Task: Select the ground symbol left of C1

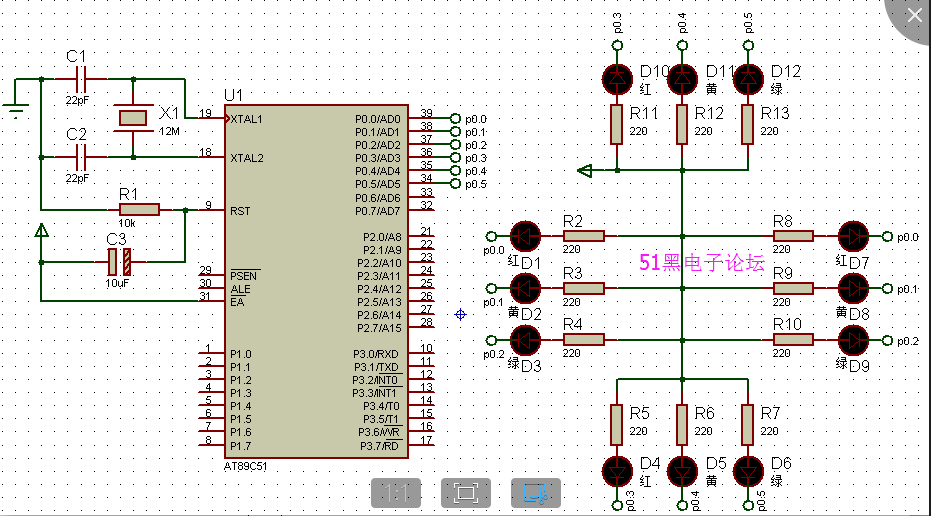Action: (x=15, y=110)
